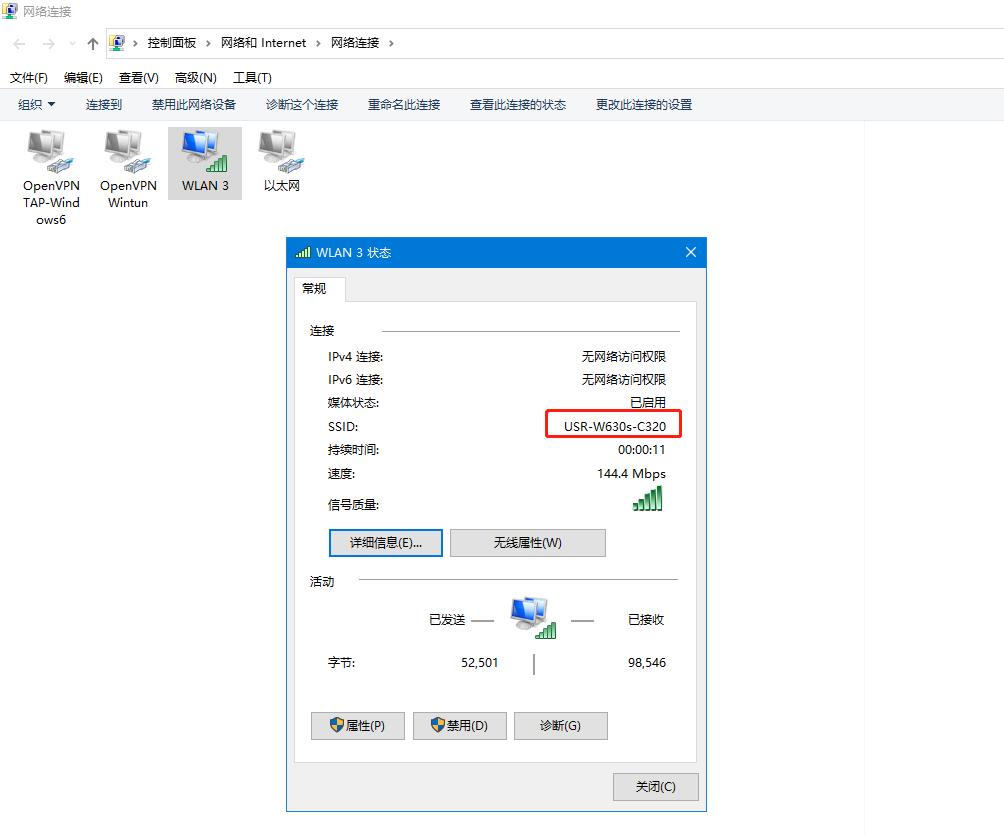Click the 详细信息(E)... button

tap(385, 543)
